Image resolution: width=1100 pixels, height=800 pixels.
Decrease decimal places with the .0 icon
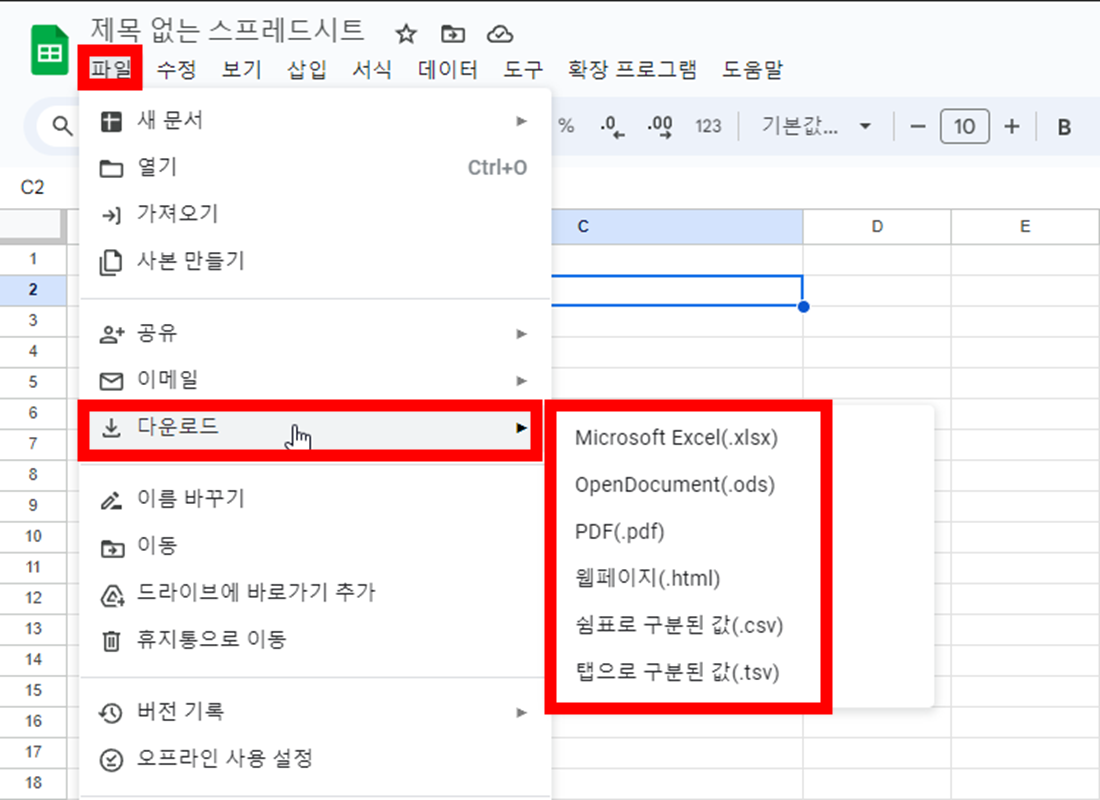pyautogui.click(x=612, y=126)
